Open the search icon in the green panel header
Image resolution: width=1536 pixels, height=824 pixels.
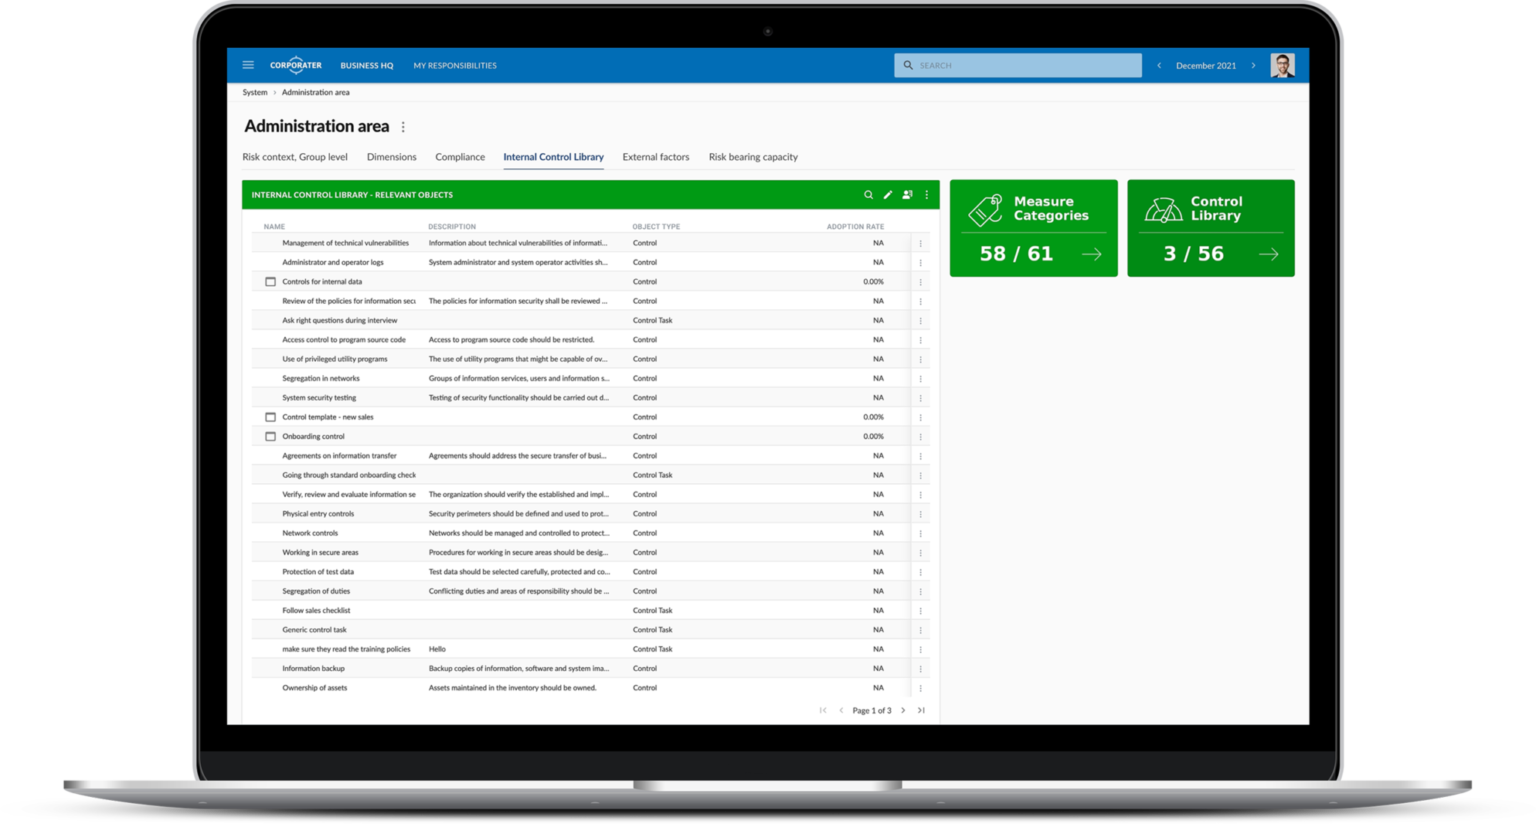coord(868,195)
